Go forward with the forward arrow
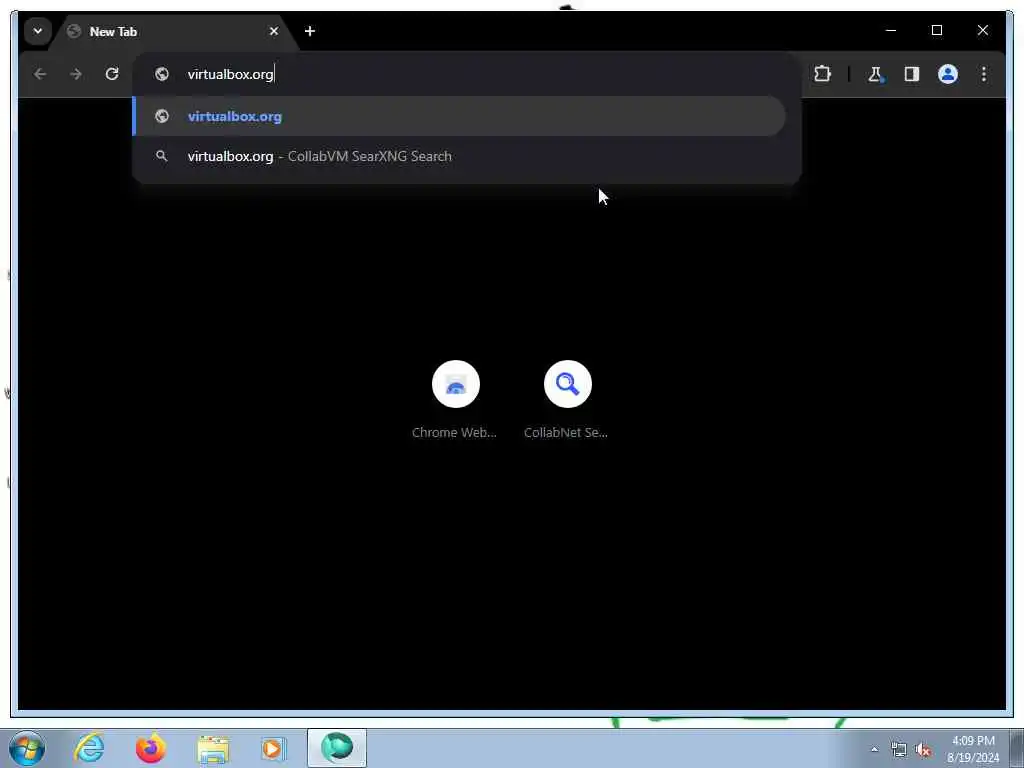The height and width of the screenshot is (768, 1024). coord(76,74)
